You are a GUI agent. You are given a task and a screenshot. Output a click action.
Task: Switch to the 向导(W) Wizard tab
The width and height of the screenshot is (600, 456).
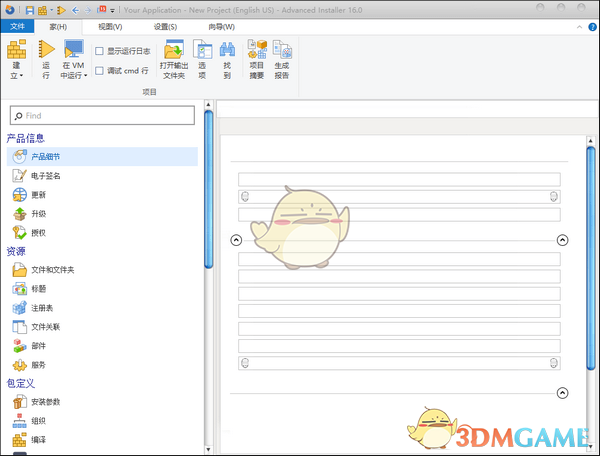pos(222,27)
